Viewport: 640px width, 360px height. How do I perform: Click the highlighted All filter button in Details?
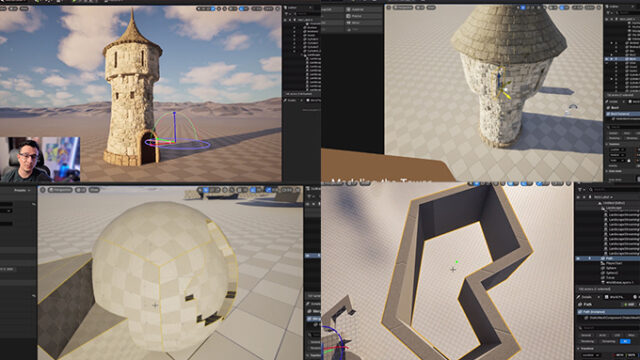pyautogui.click(x=624, y=341)
